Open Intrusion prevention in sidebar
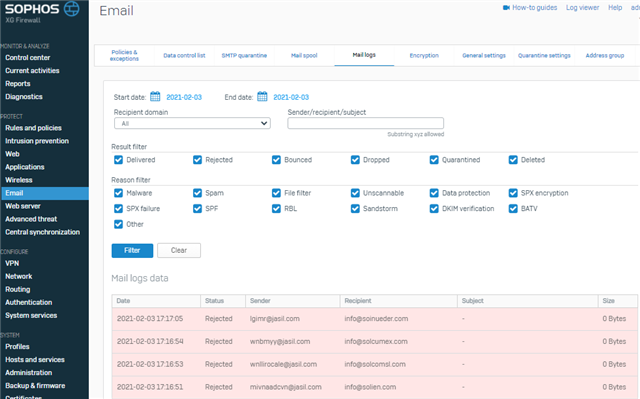640x399 pixels. pos(37,141)
